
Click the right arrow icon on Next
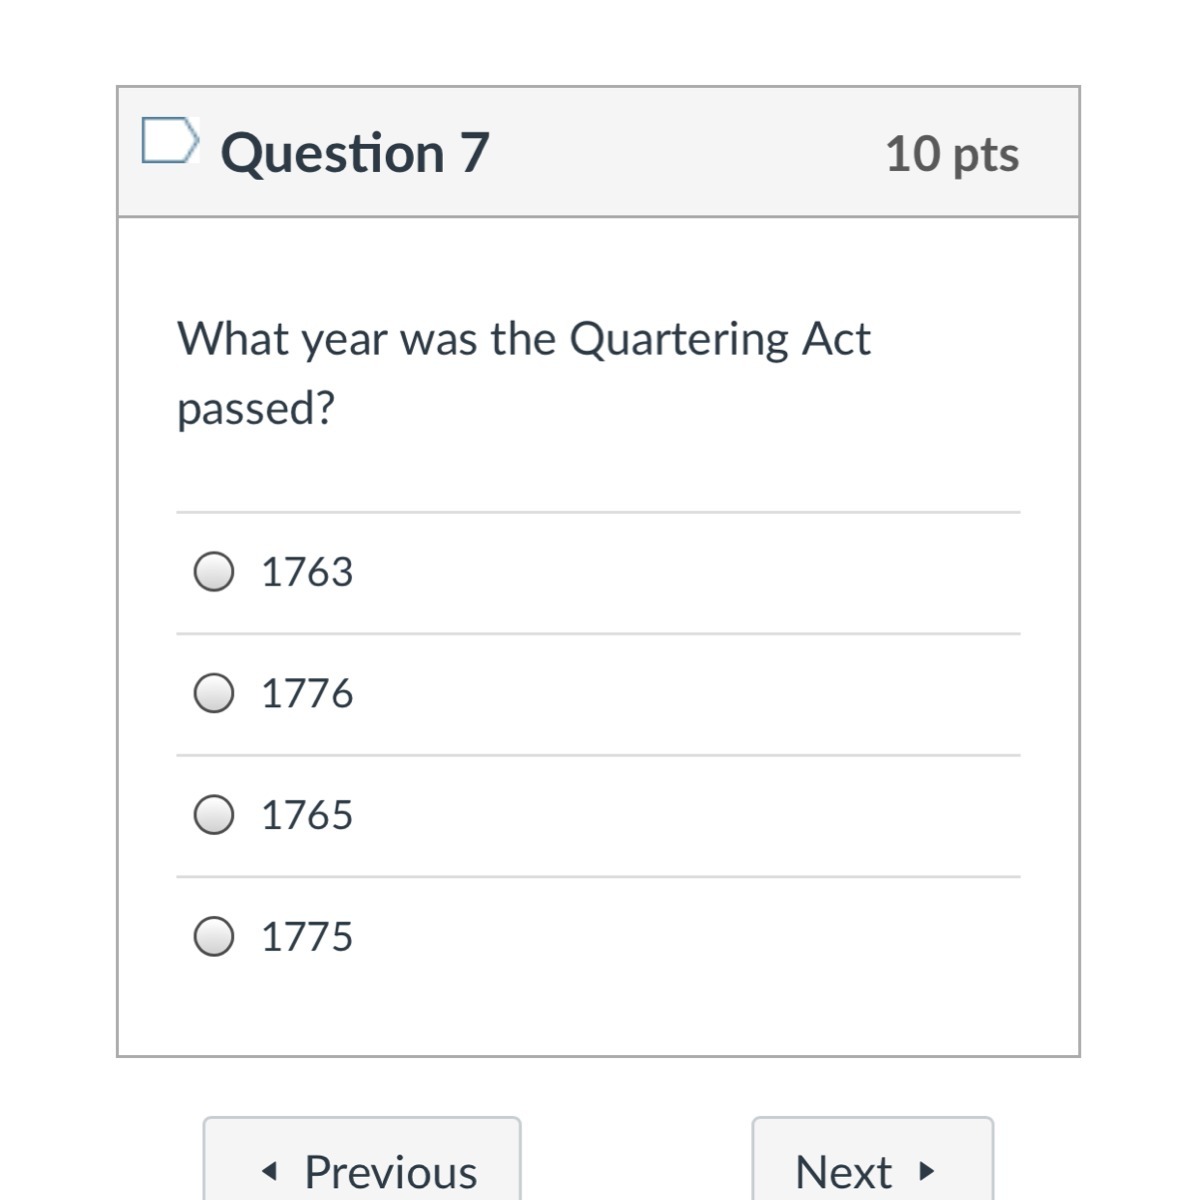(x=927, y=1170)
